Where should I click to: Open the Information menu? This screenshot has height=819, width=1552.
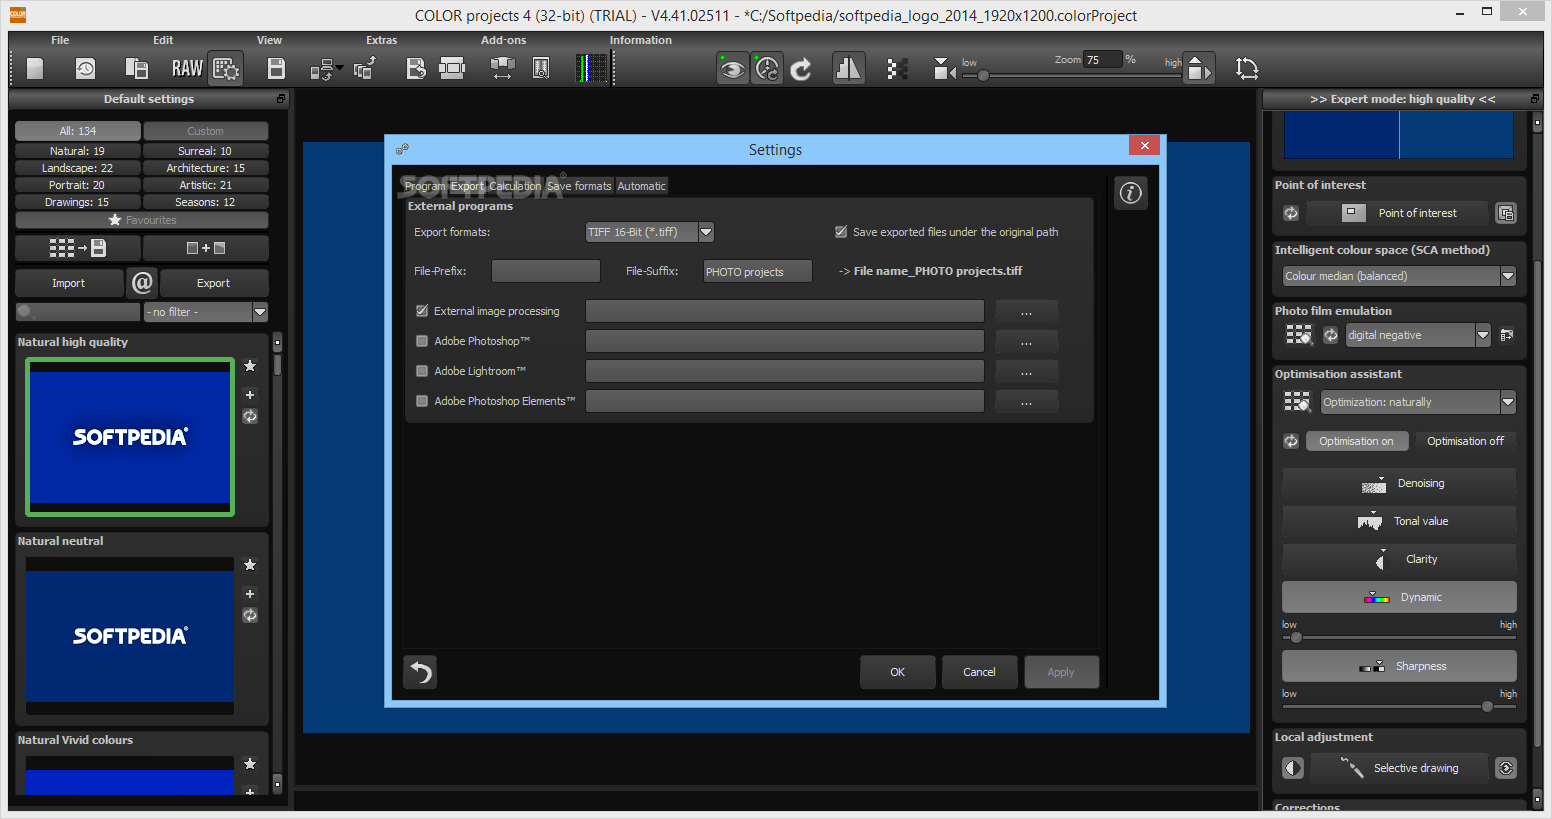pyautogui.click(x=641, y=40)
